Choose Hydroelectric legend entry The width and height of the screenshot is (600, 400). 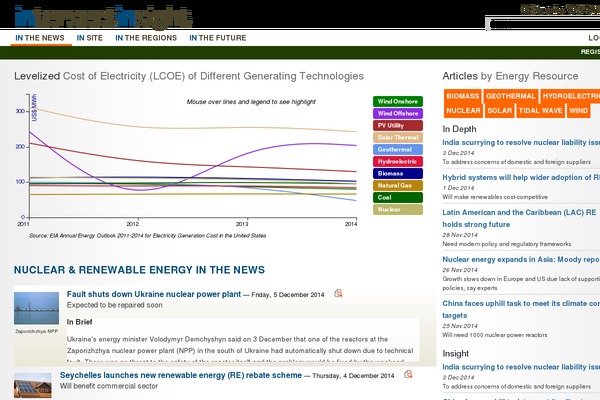coord(398,162)
